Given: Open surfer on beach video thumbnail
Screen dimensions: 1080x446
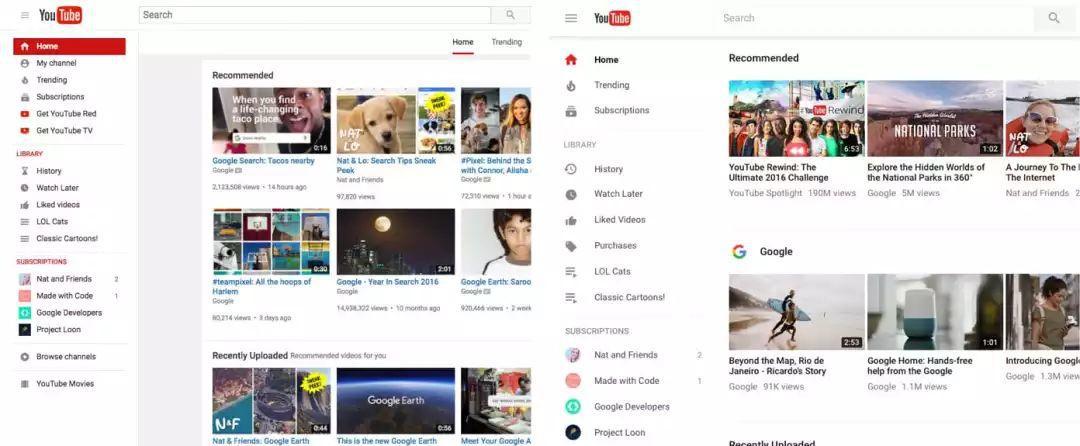Looking at the screenshot, I should [x=796, y=312].
